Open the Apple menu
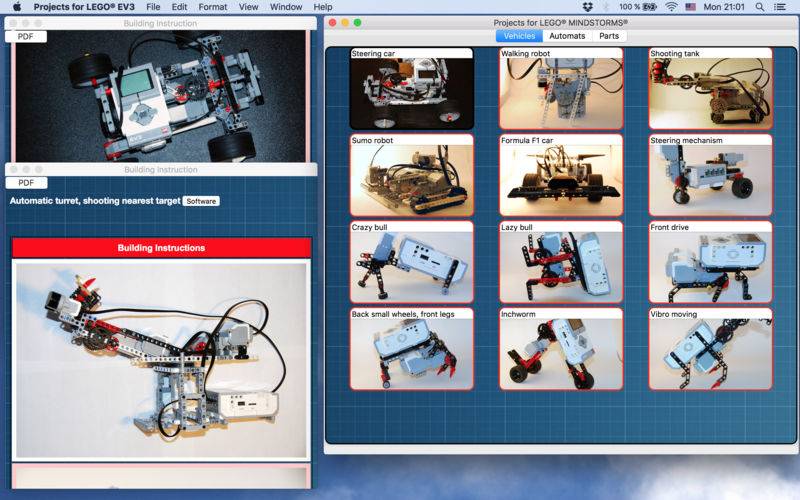The width and height of the screenshot is (800, 500). click(x=17, y=7)
